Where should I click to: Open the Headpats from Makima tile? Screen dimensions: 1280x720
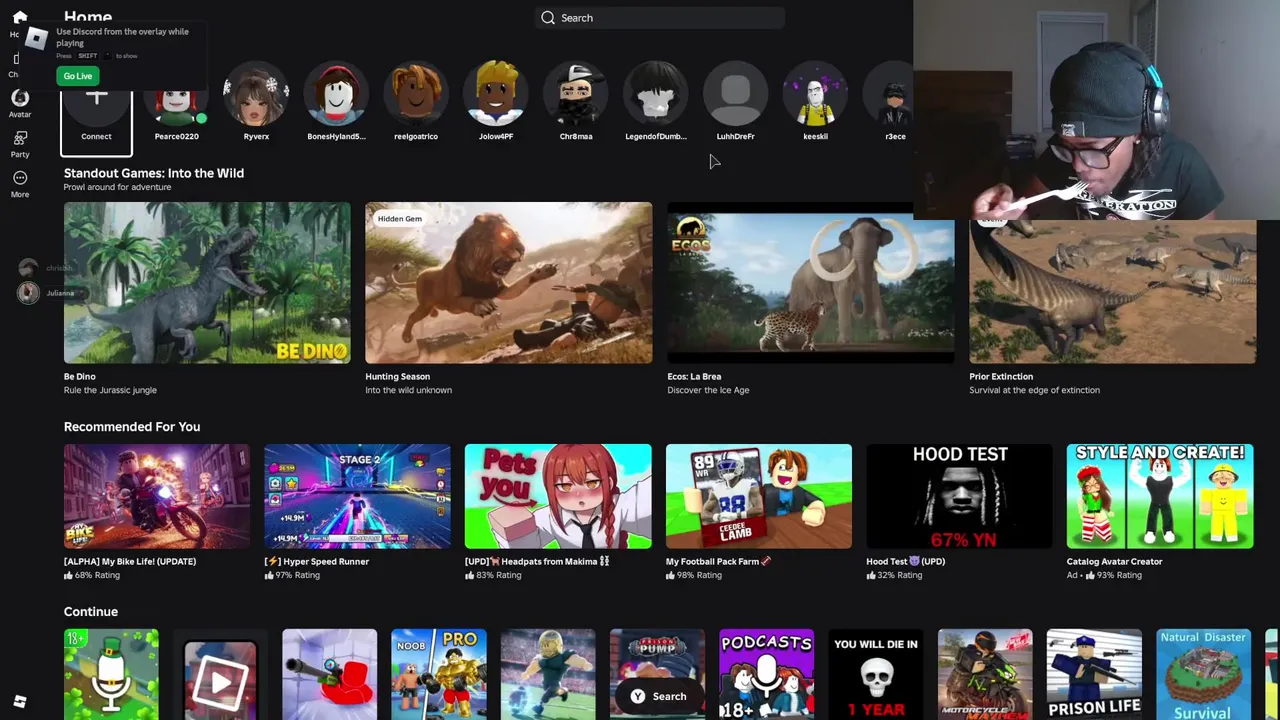click(x=558, y=496)
